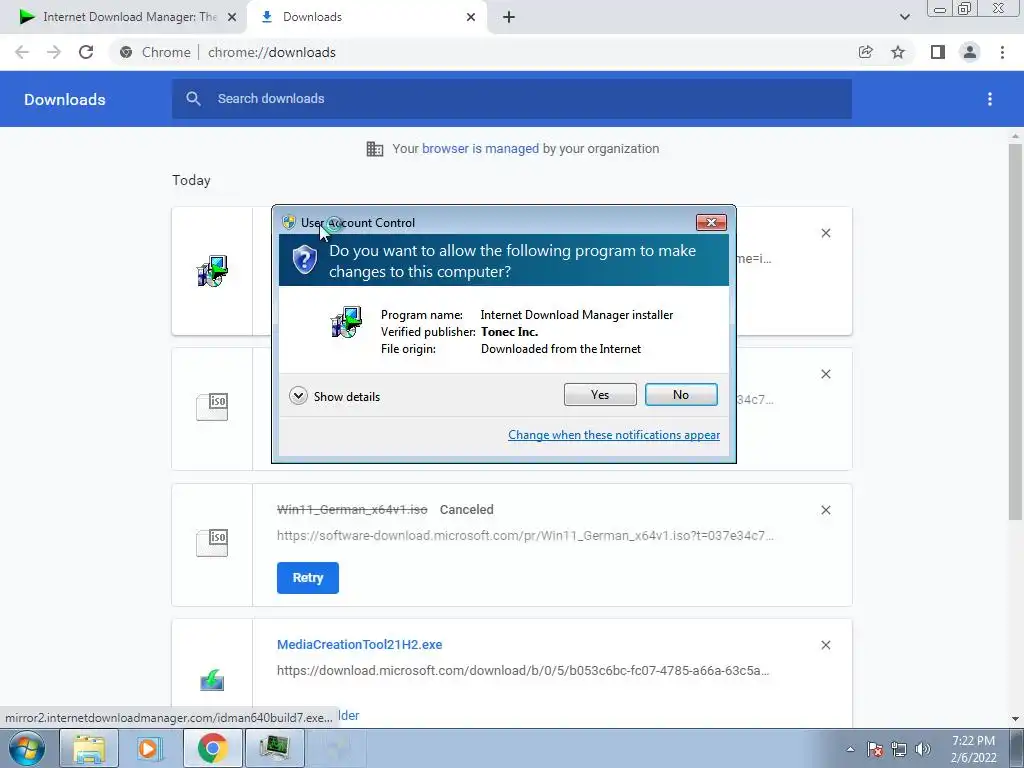Screen dimensions: 1024x768
Task: Click the Chrome taskbar icon
Action: [x=212, y=748]
